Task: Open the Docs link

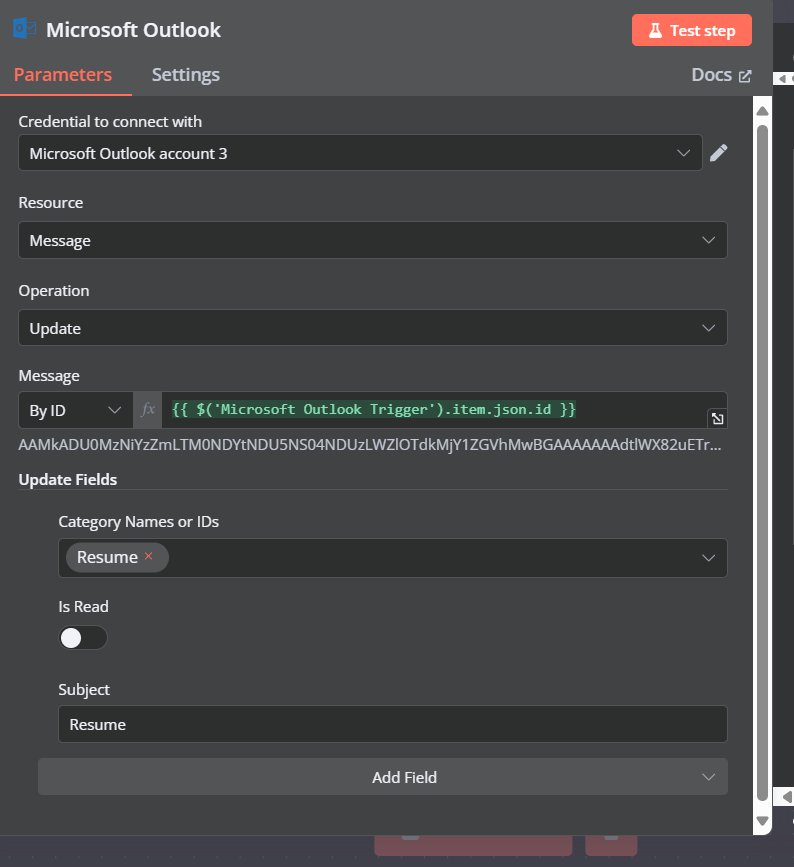Action: coord(721,75)
